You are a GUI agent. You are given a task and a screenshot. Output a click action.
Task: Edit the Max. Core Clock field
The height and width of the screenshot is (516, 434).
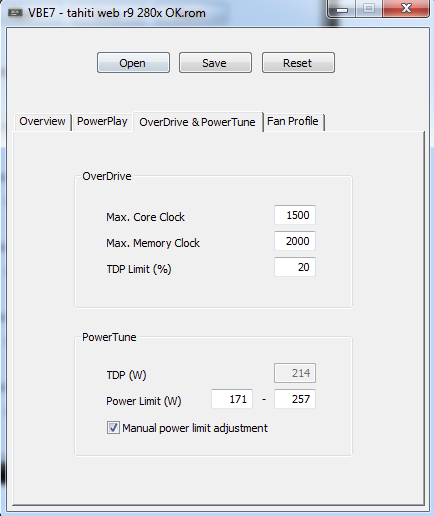coord(295,215)
